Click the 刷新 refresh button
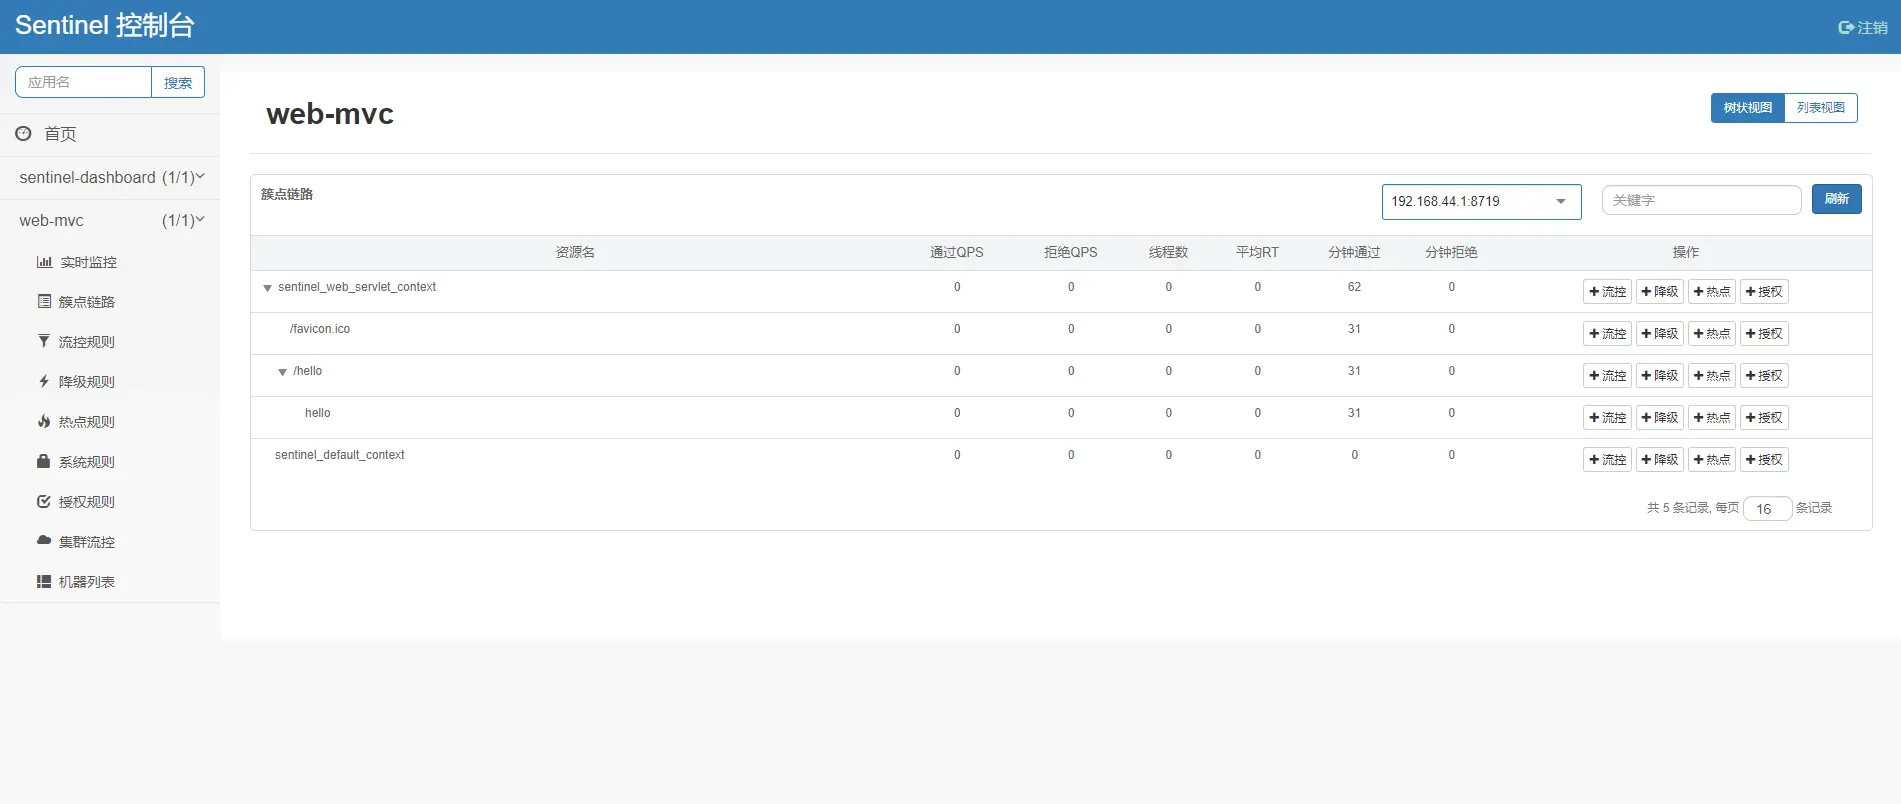Screen dimensions: 1901x804 (1837, 199)
